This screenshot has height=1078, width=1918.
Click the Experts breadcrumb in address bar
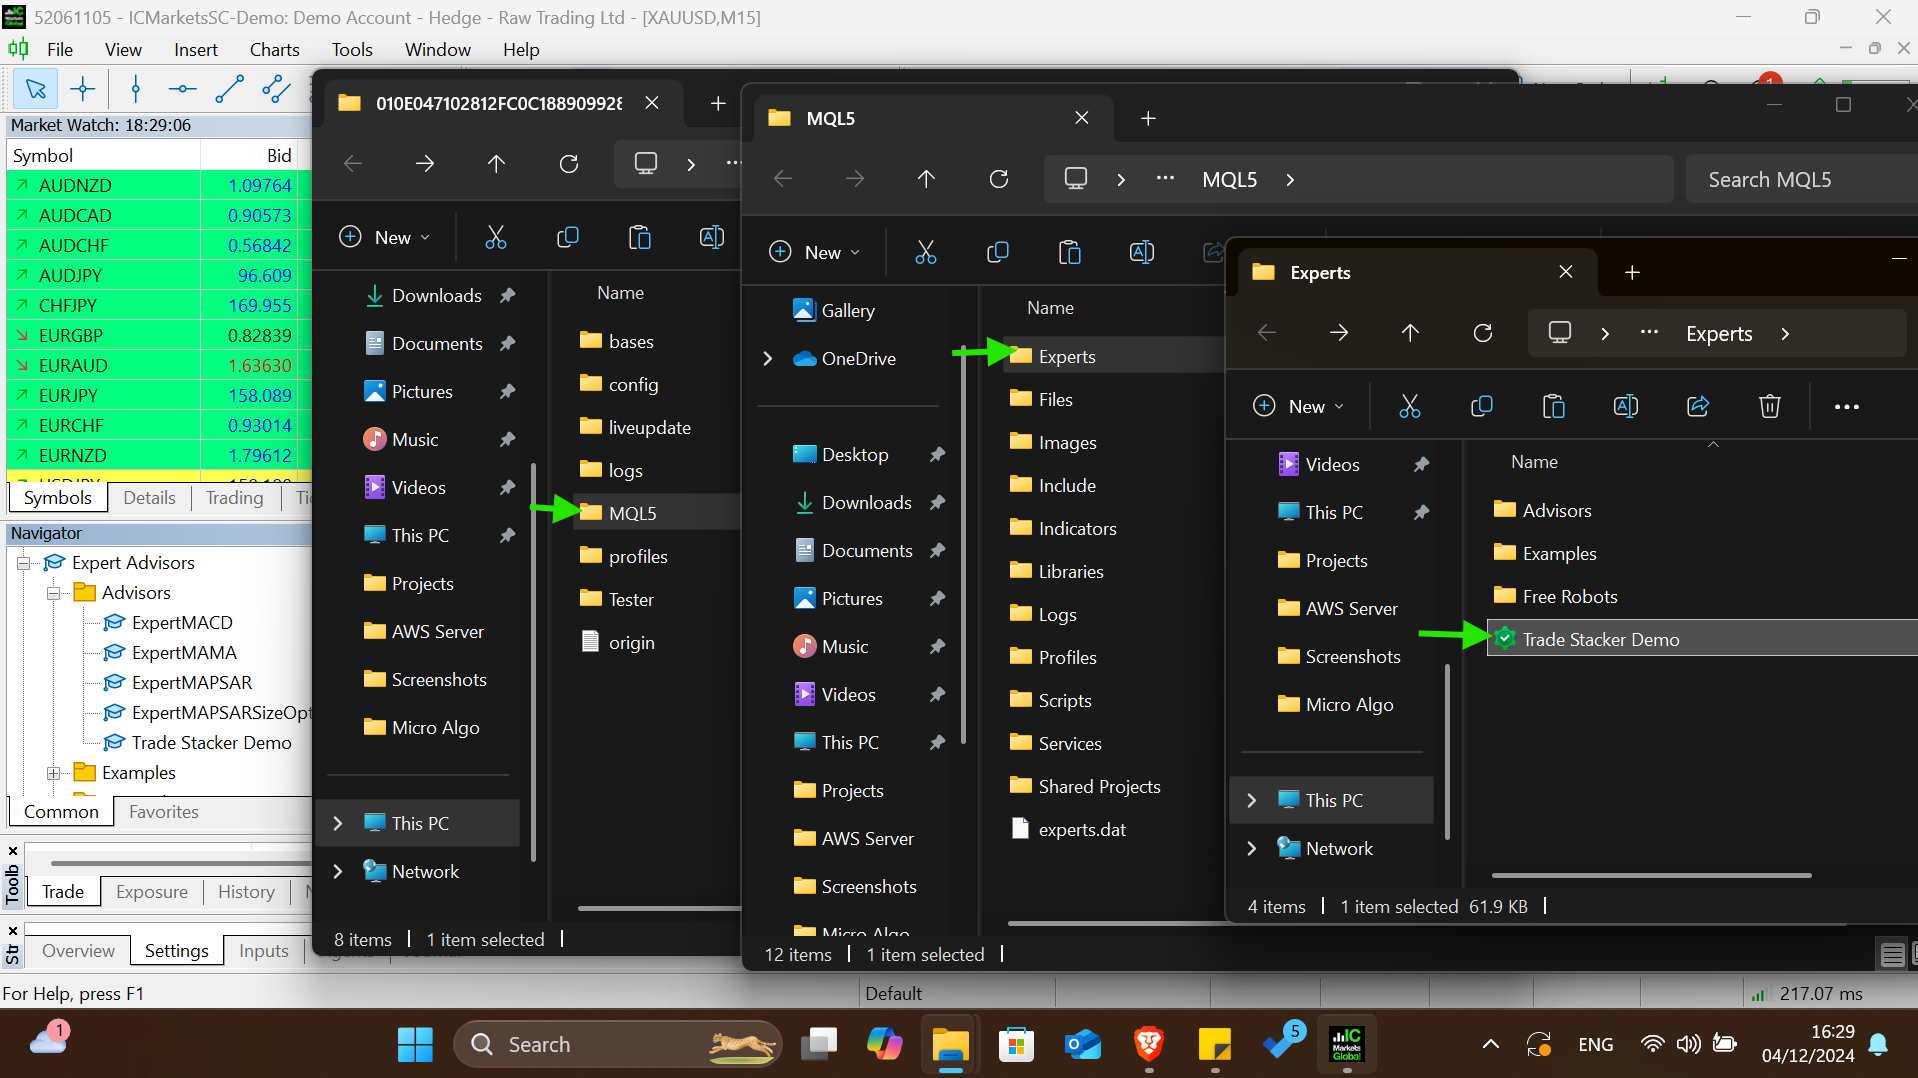[x=1718, y=333]
